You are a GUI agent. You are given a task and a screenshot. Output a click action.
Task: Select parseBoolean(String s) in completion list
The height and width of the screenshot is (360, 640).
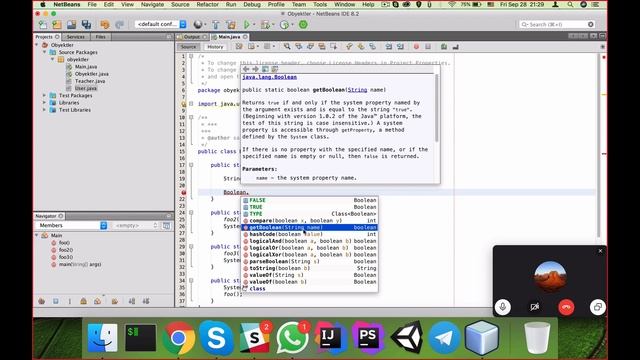tap(310, 261)
